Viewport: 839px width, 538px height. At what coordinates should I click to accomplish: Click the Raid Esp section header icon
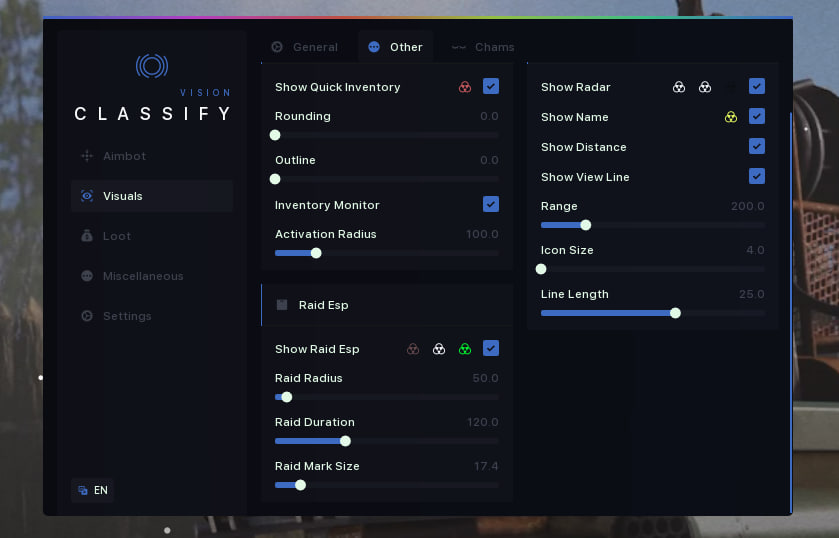[x=282, y=305]
